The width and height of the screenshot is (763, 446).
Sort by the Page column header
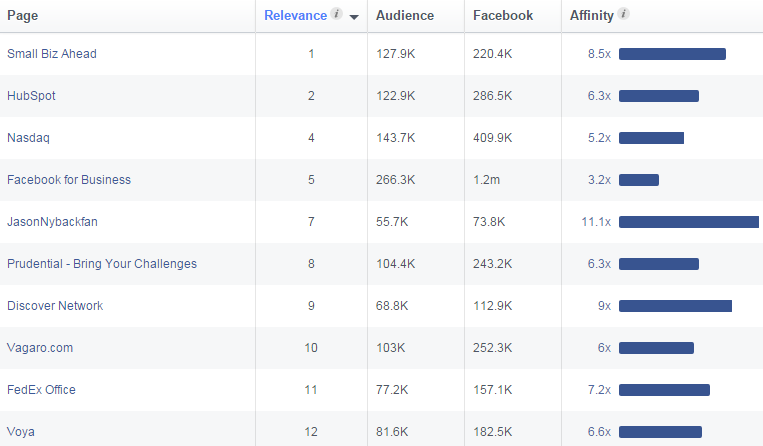[x=22, y=16]
